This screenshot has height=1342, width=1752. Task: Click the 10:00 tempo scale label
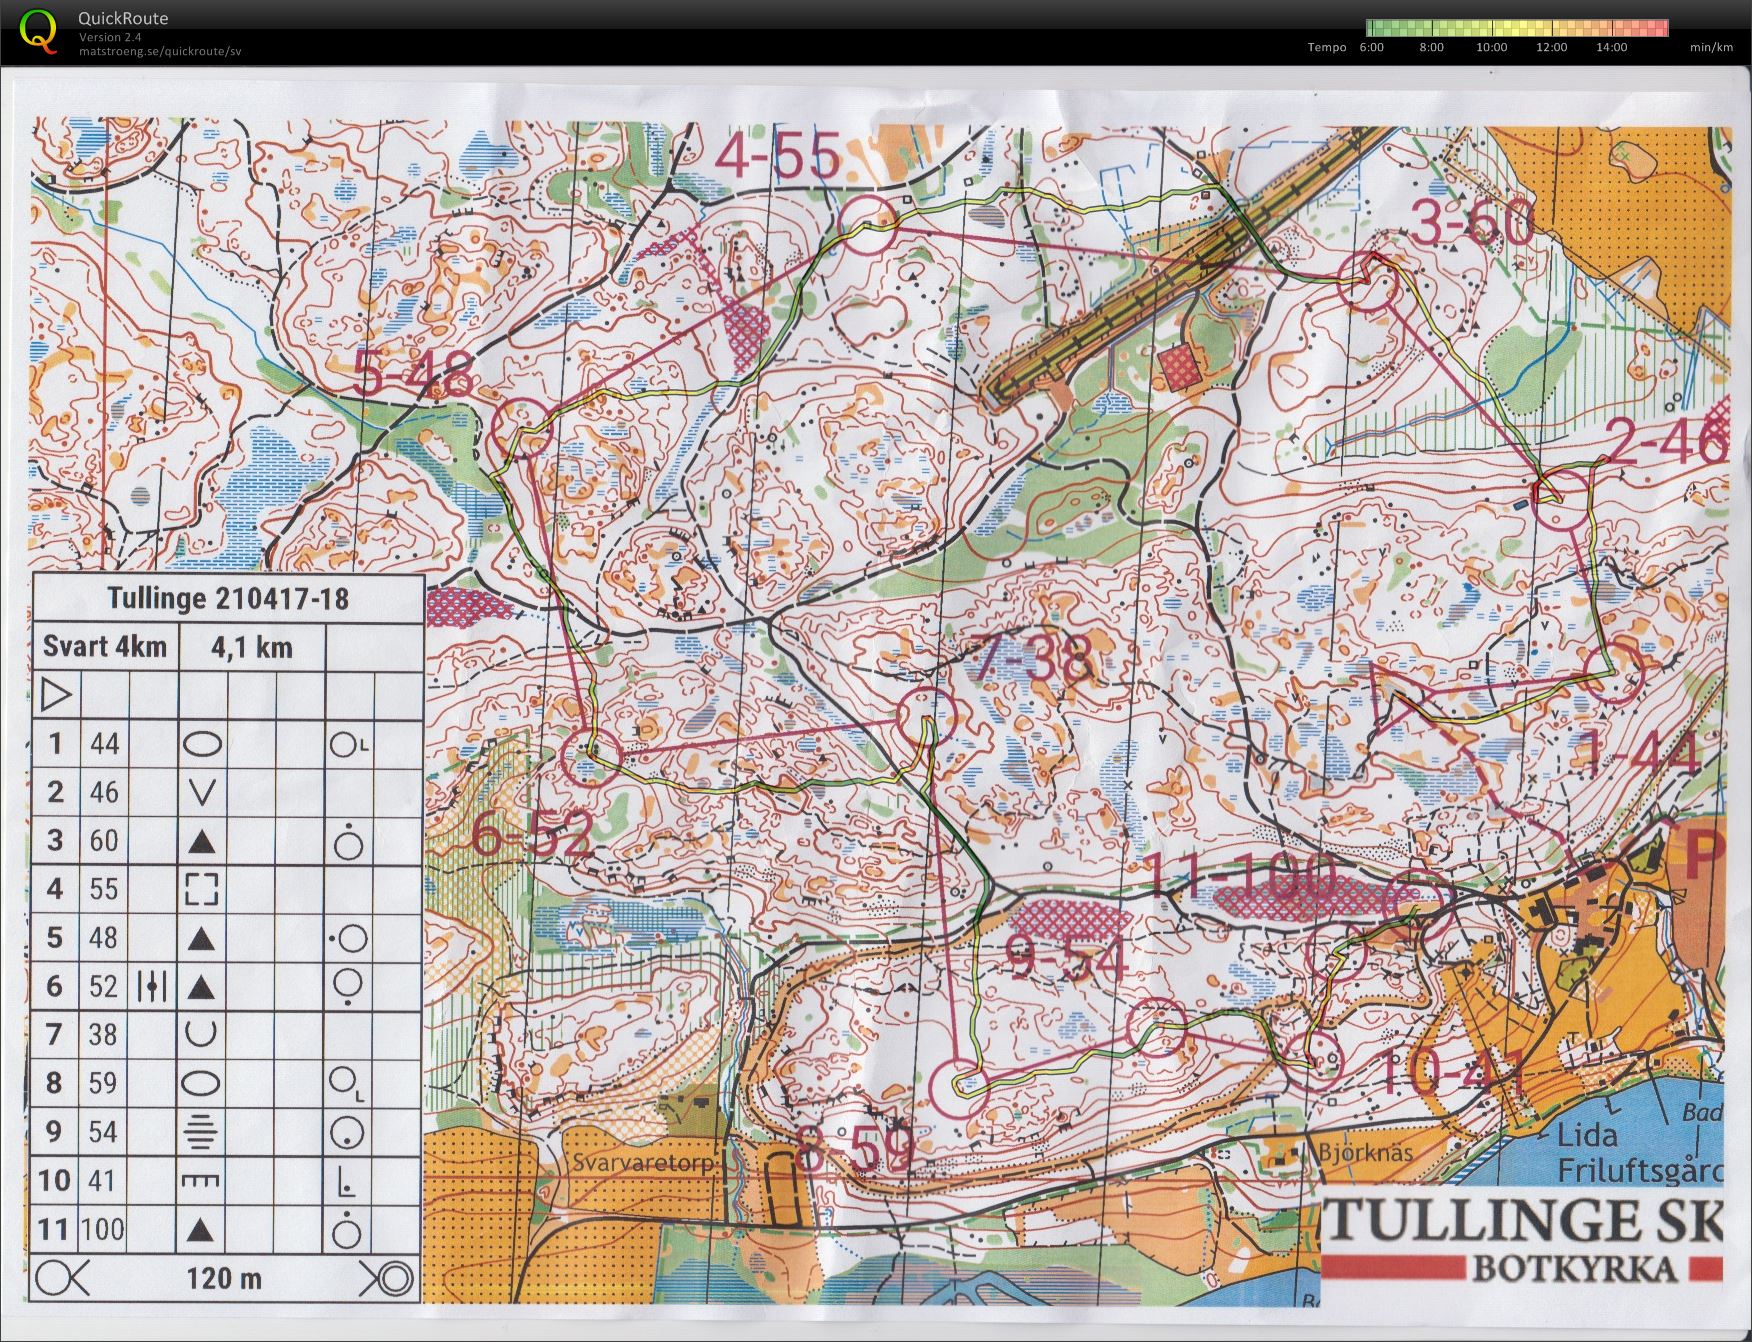click(x=1491, y=47)
